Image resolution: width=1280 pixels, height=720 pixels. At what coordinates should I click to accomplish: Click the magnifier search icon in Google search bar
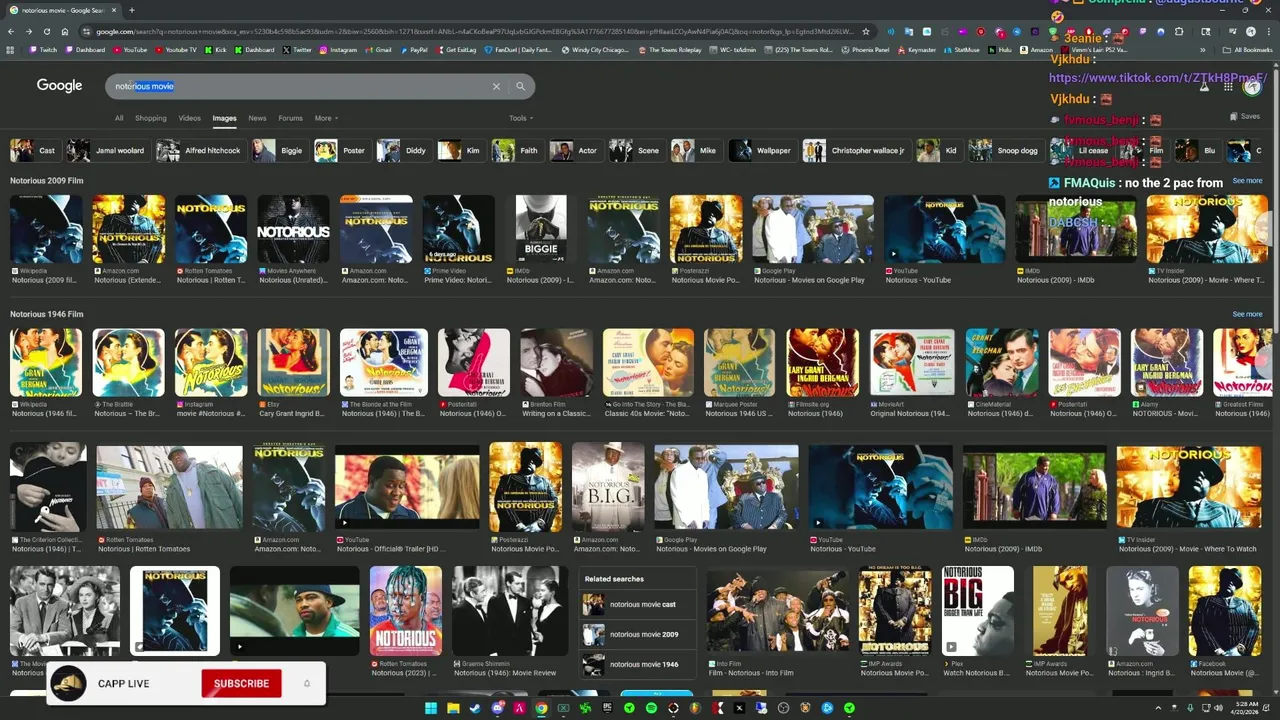pos(520,86)
